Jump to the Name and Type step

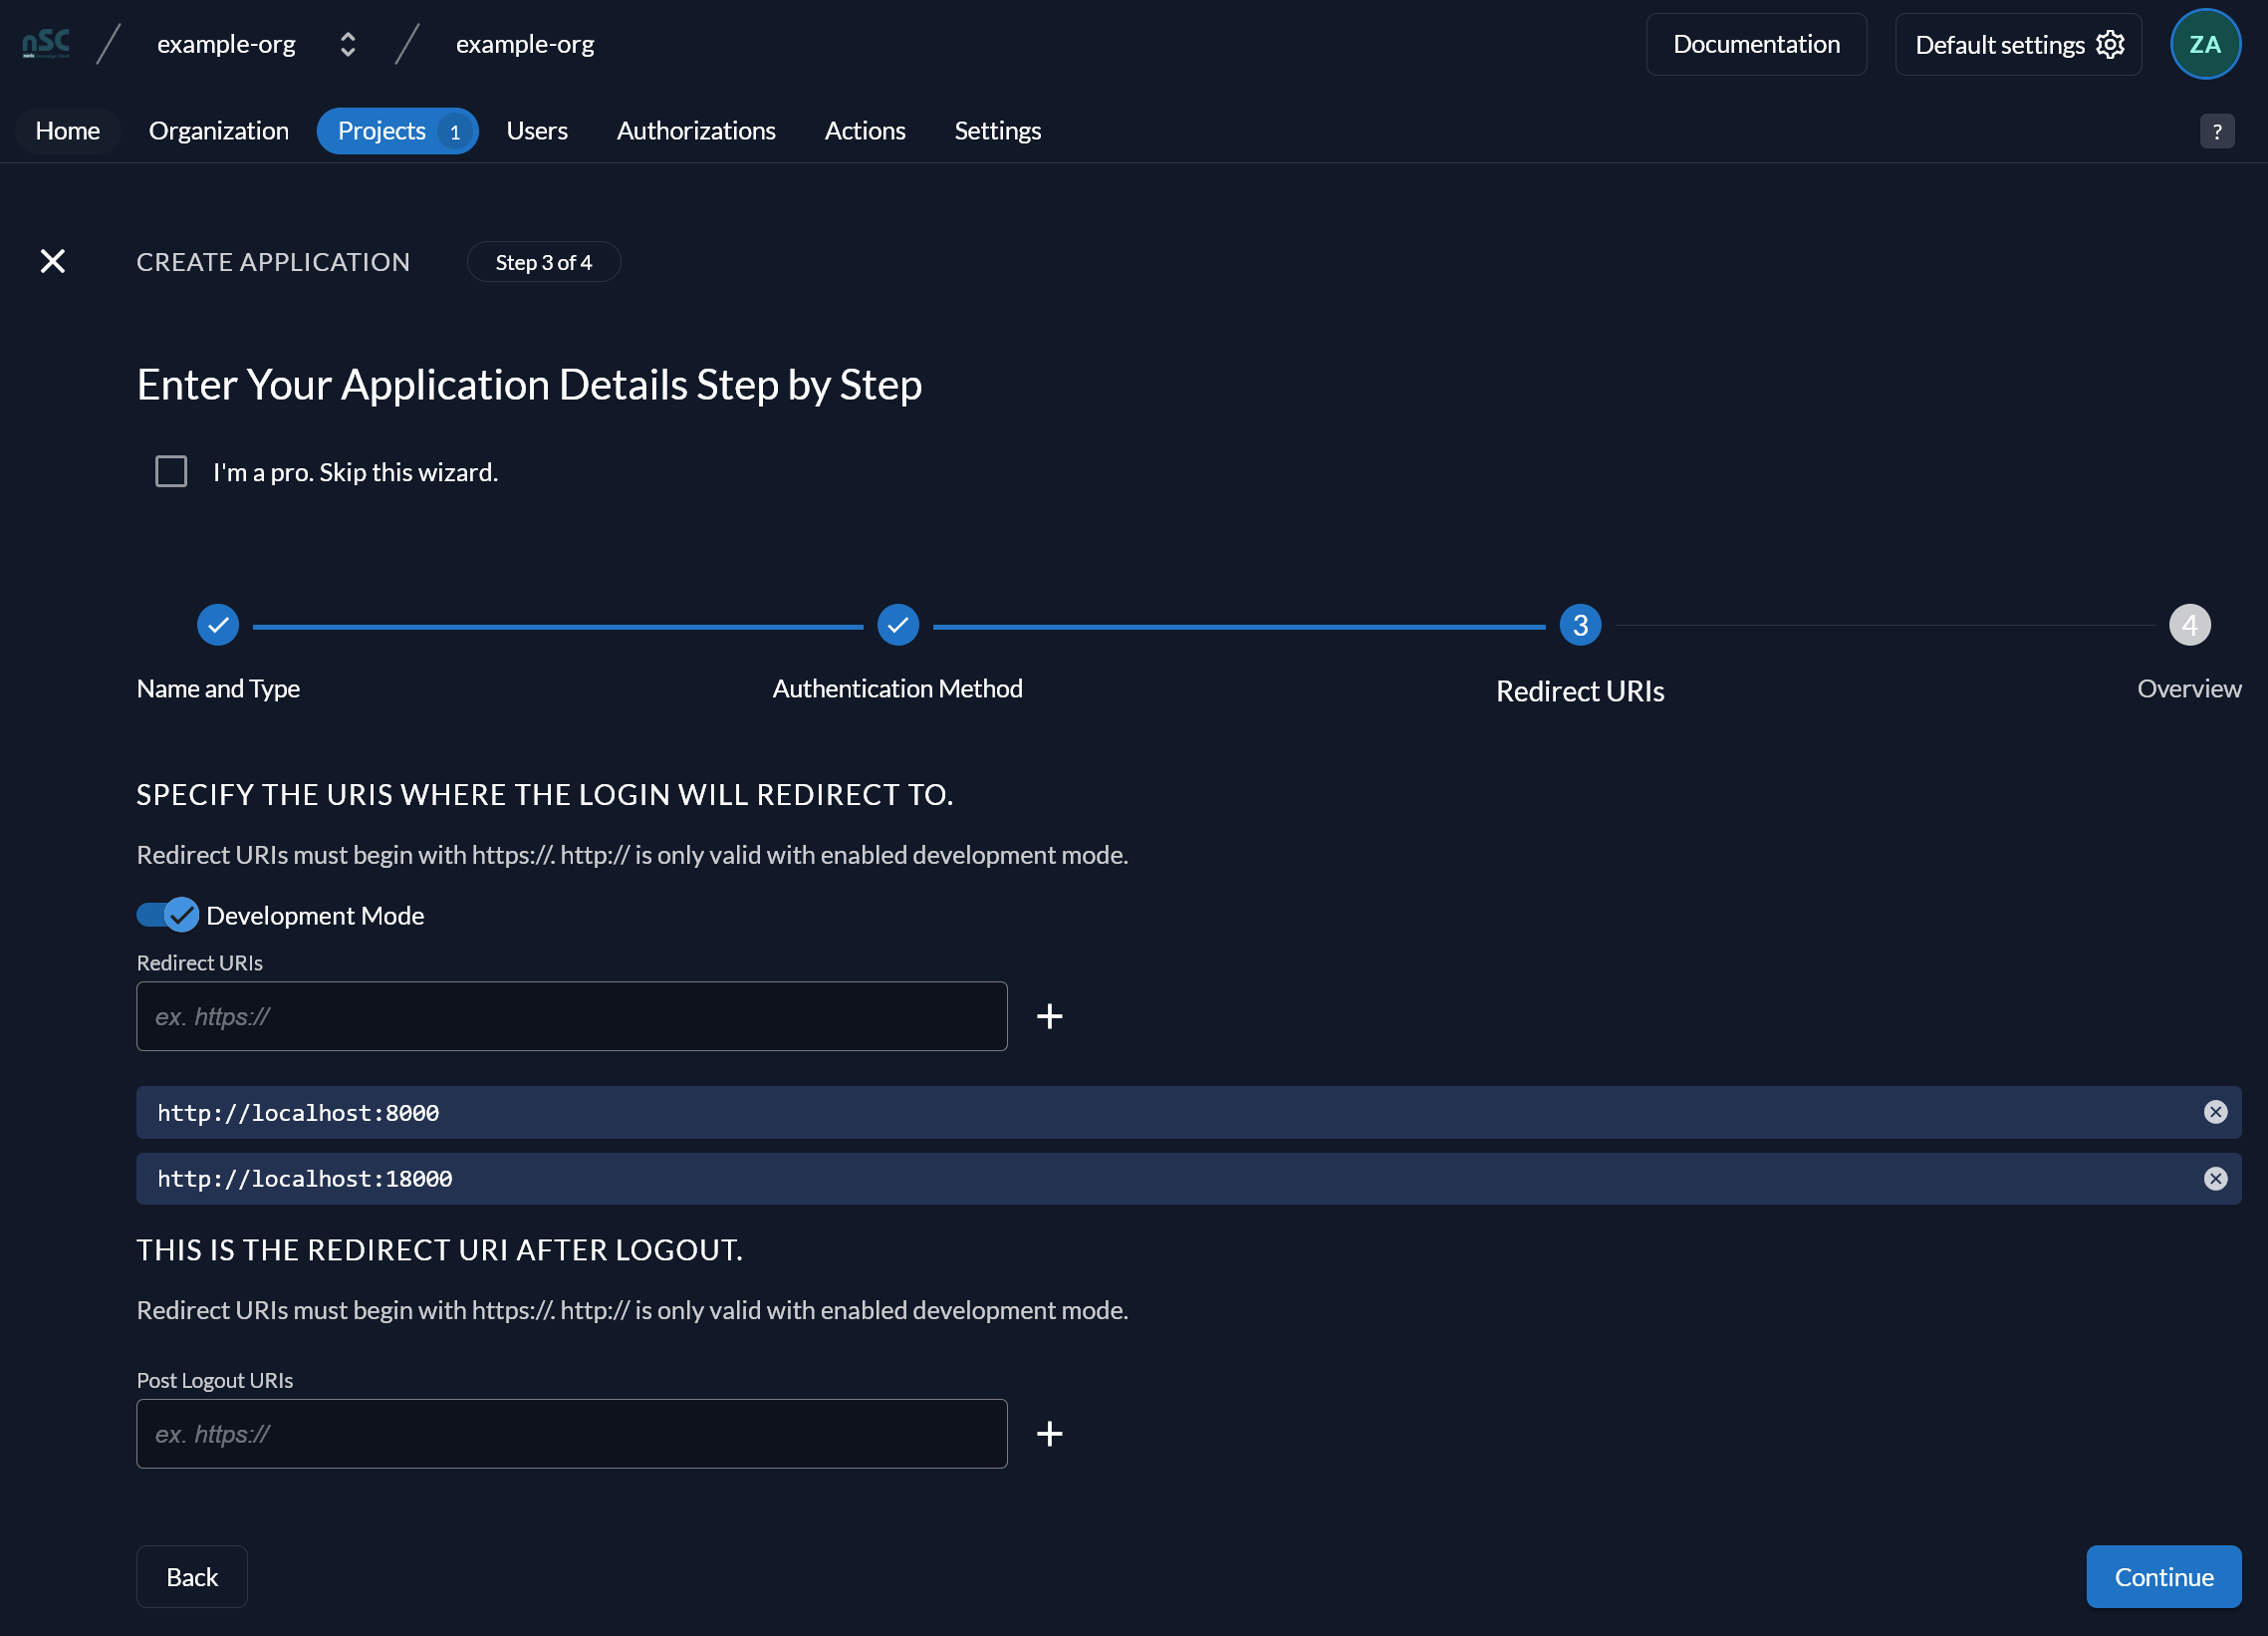point(218,625)
